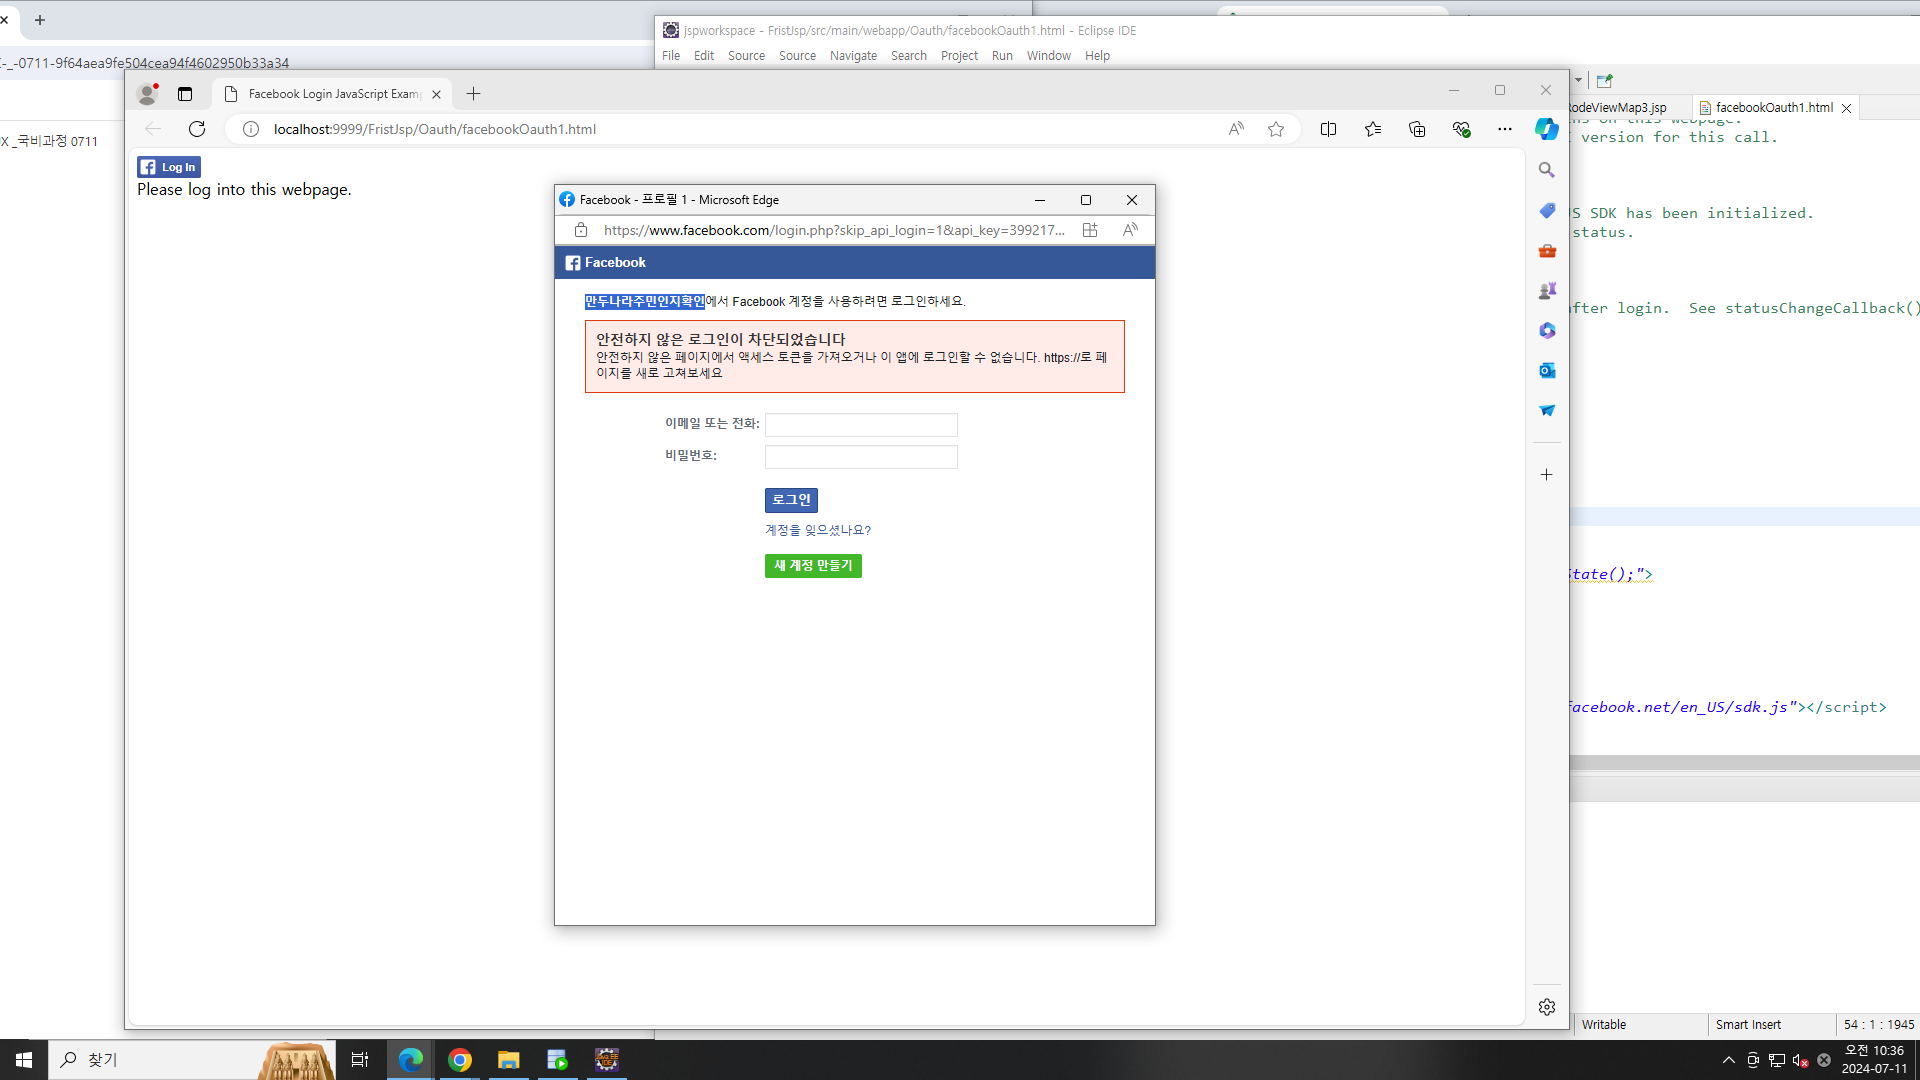Add this page to favorites star icon
This screenshot has height=1080, width=1920.
(x=1276, y=129)
